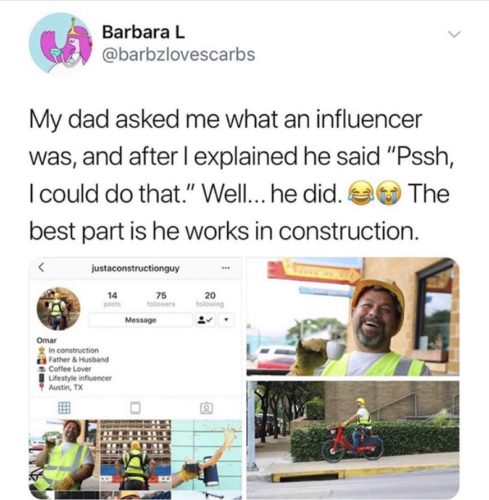Open the @barbzlovescarbs handle link
Screen dimensions: 489x500
179,55
